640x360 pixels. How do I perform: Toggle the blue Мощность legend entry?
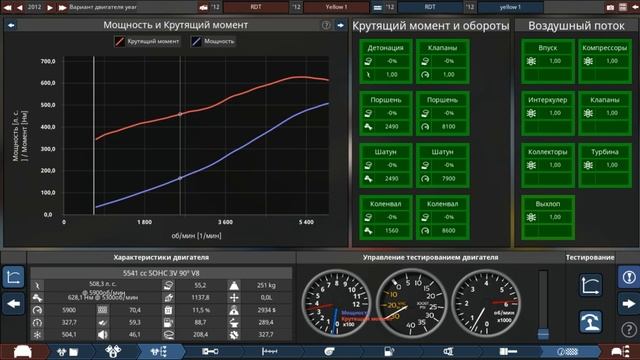[x=213, y=41]
